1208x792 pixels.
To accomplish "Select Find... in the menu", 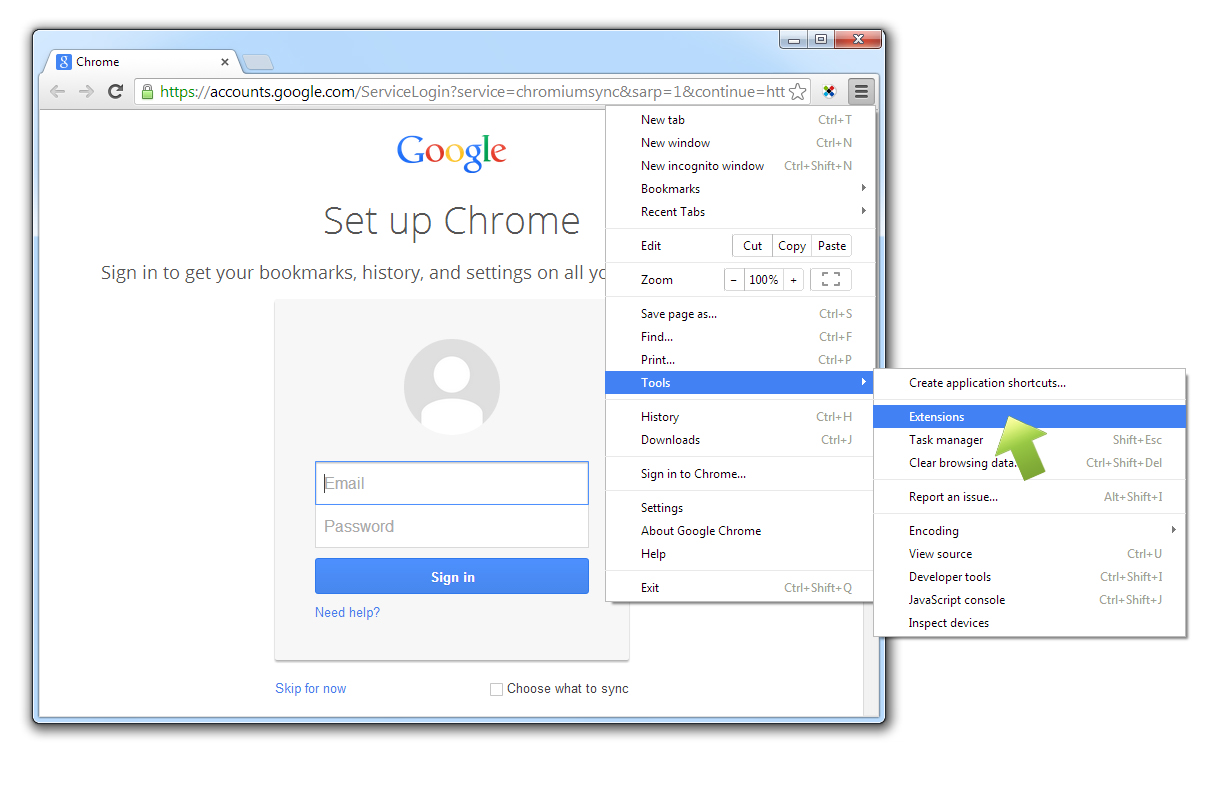I will pos(739,337).
